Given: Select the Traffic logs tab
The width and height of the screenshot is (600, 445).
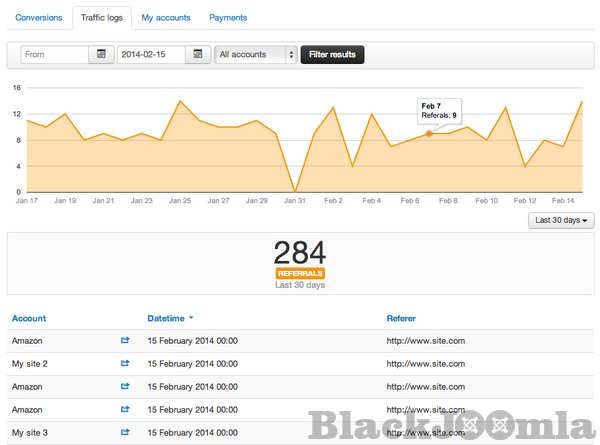Looking at the screenshot, I should (100, 18).
